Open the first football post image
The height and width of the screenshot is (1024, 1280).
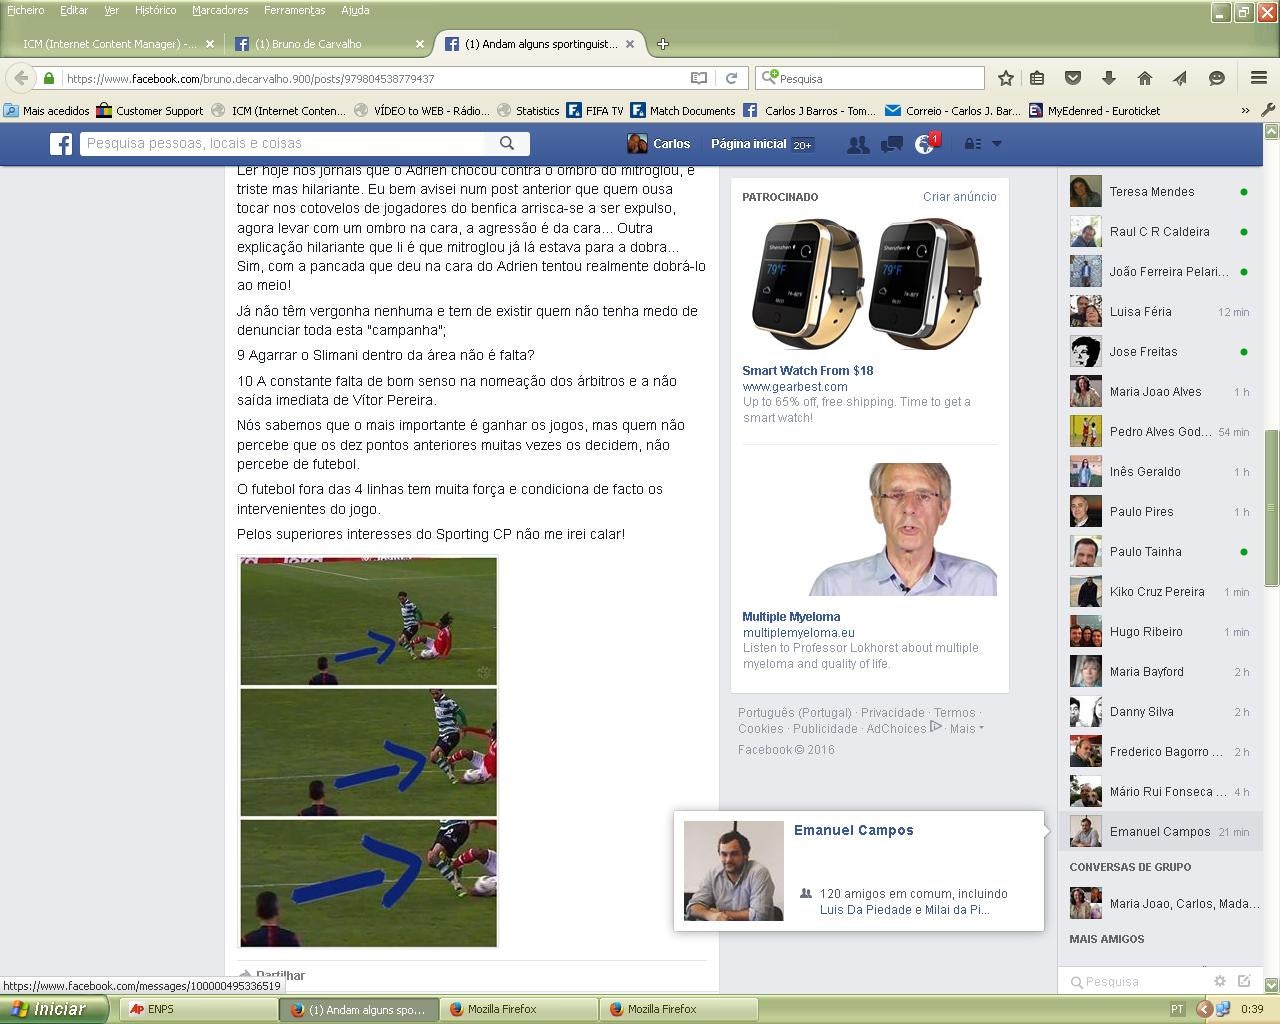coord(368,621)
